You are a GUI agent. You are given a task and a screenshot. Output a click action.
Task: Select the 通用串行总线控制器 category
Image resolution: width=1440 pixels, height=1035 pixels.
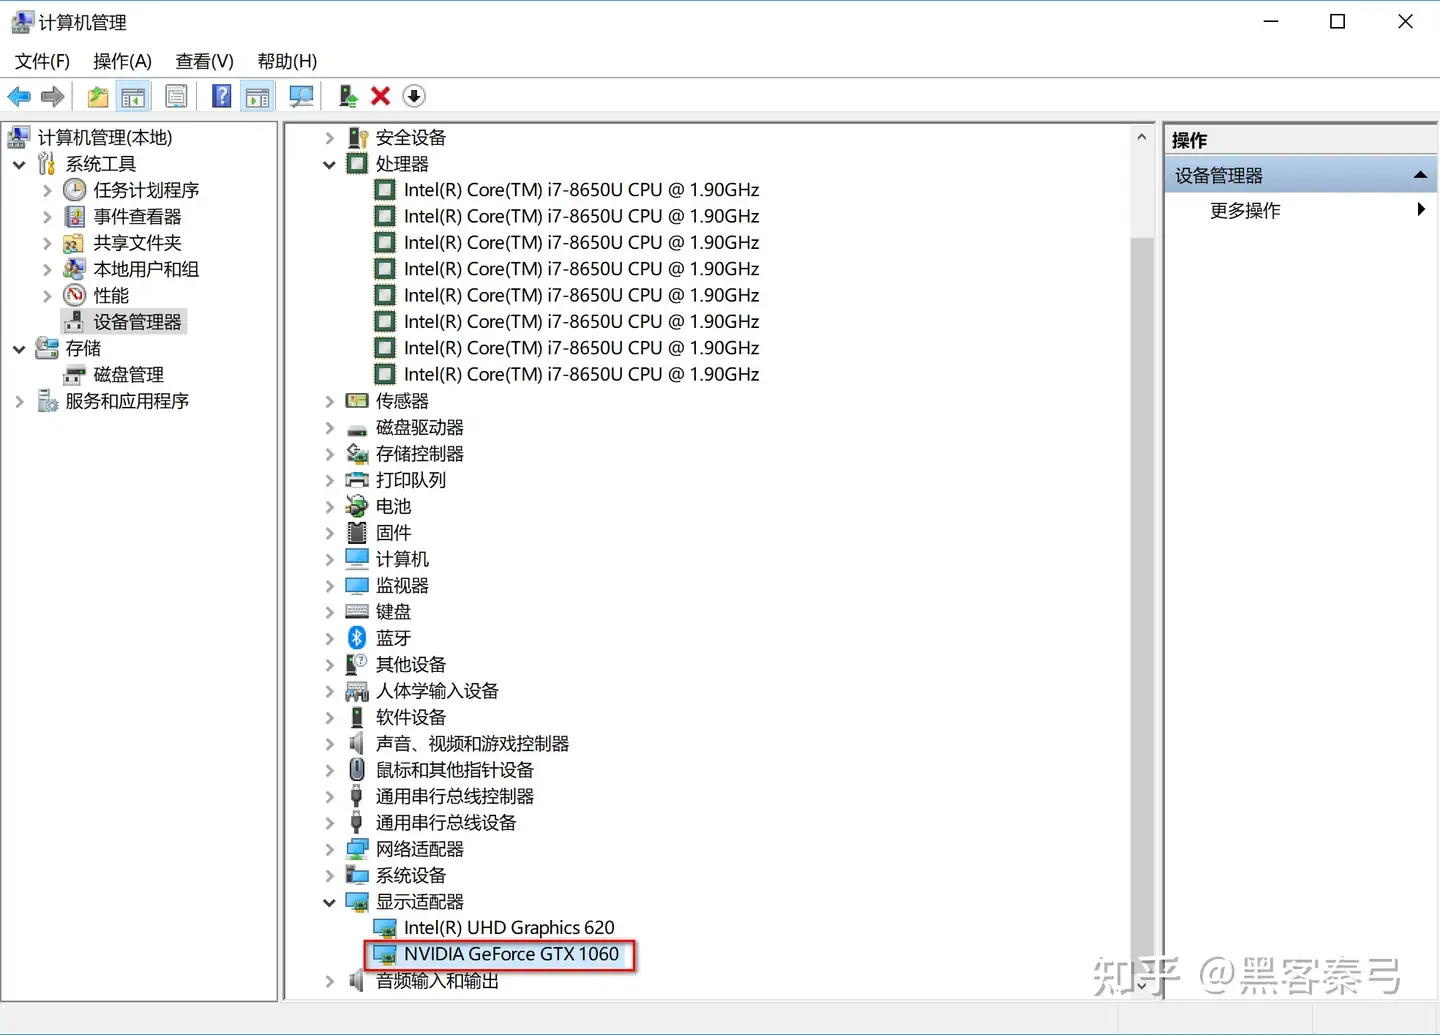click(455, 796)
